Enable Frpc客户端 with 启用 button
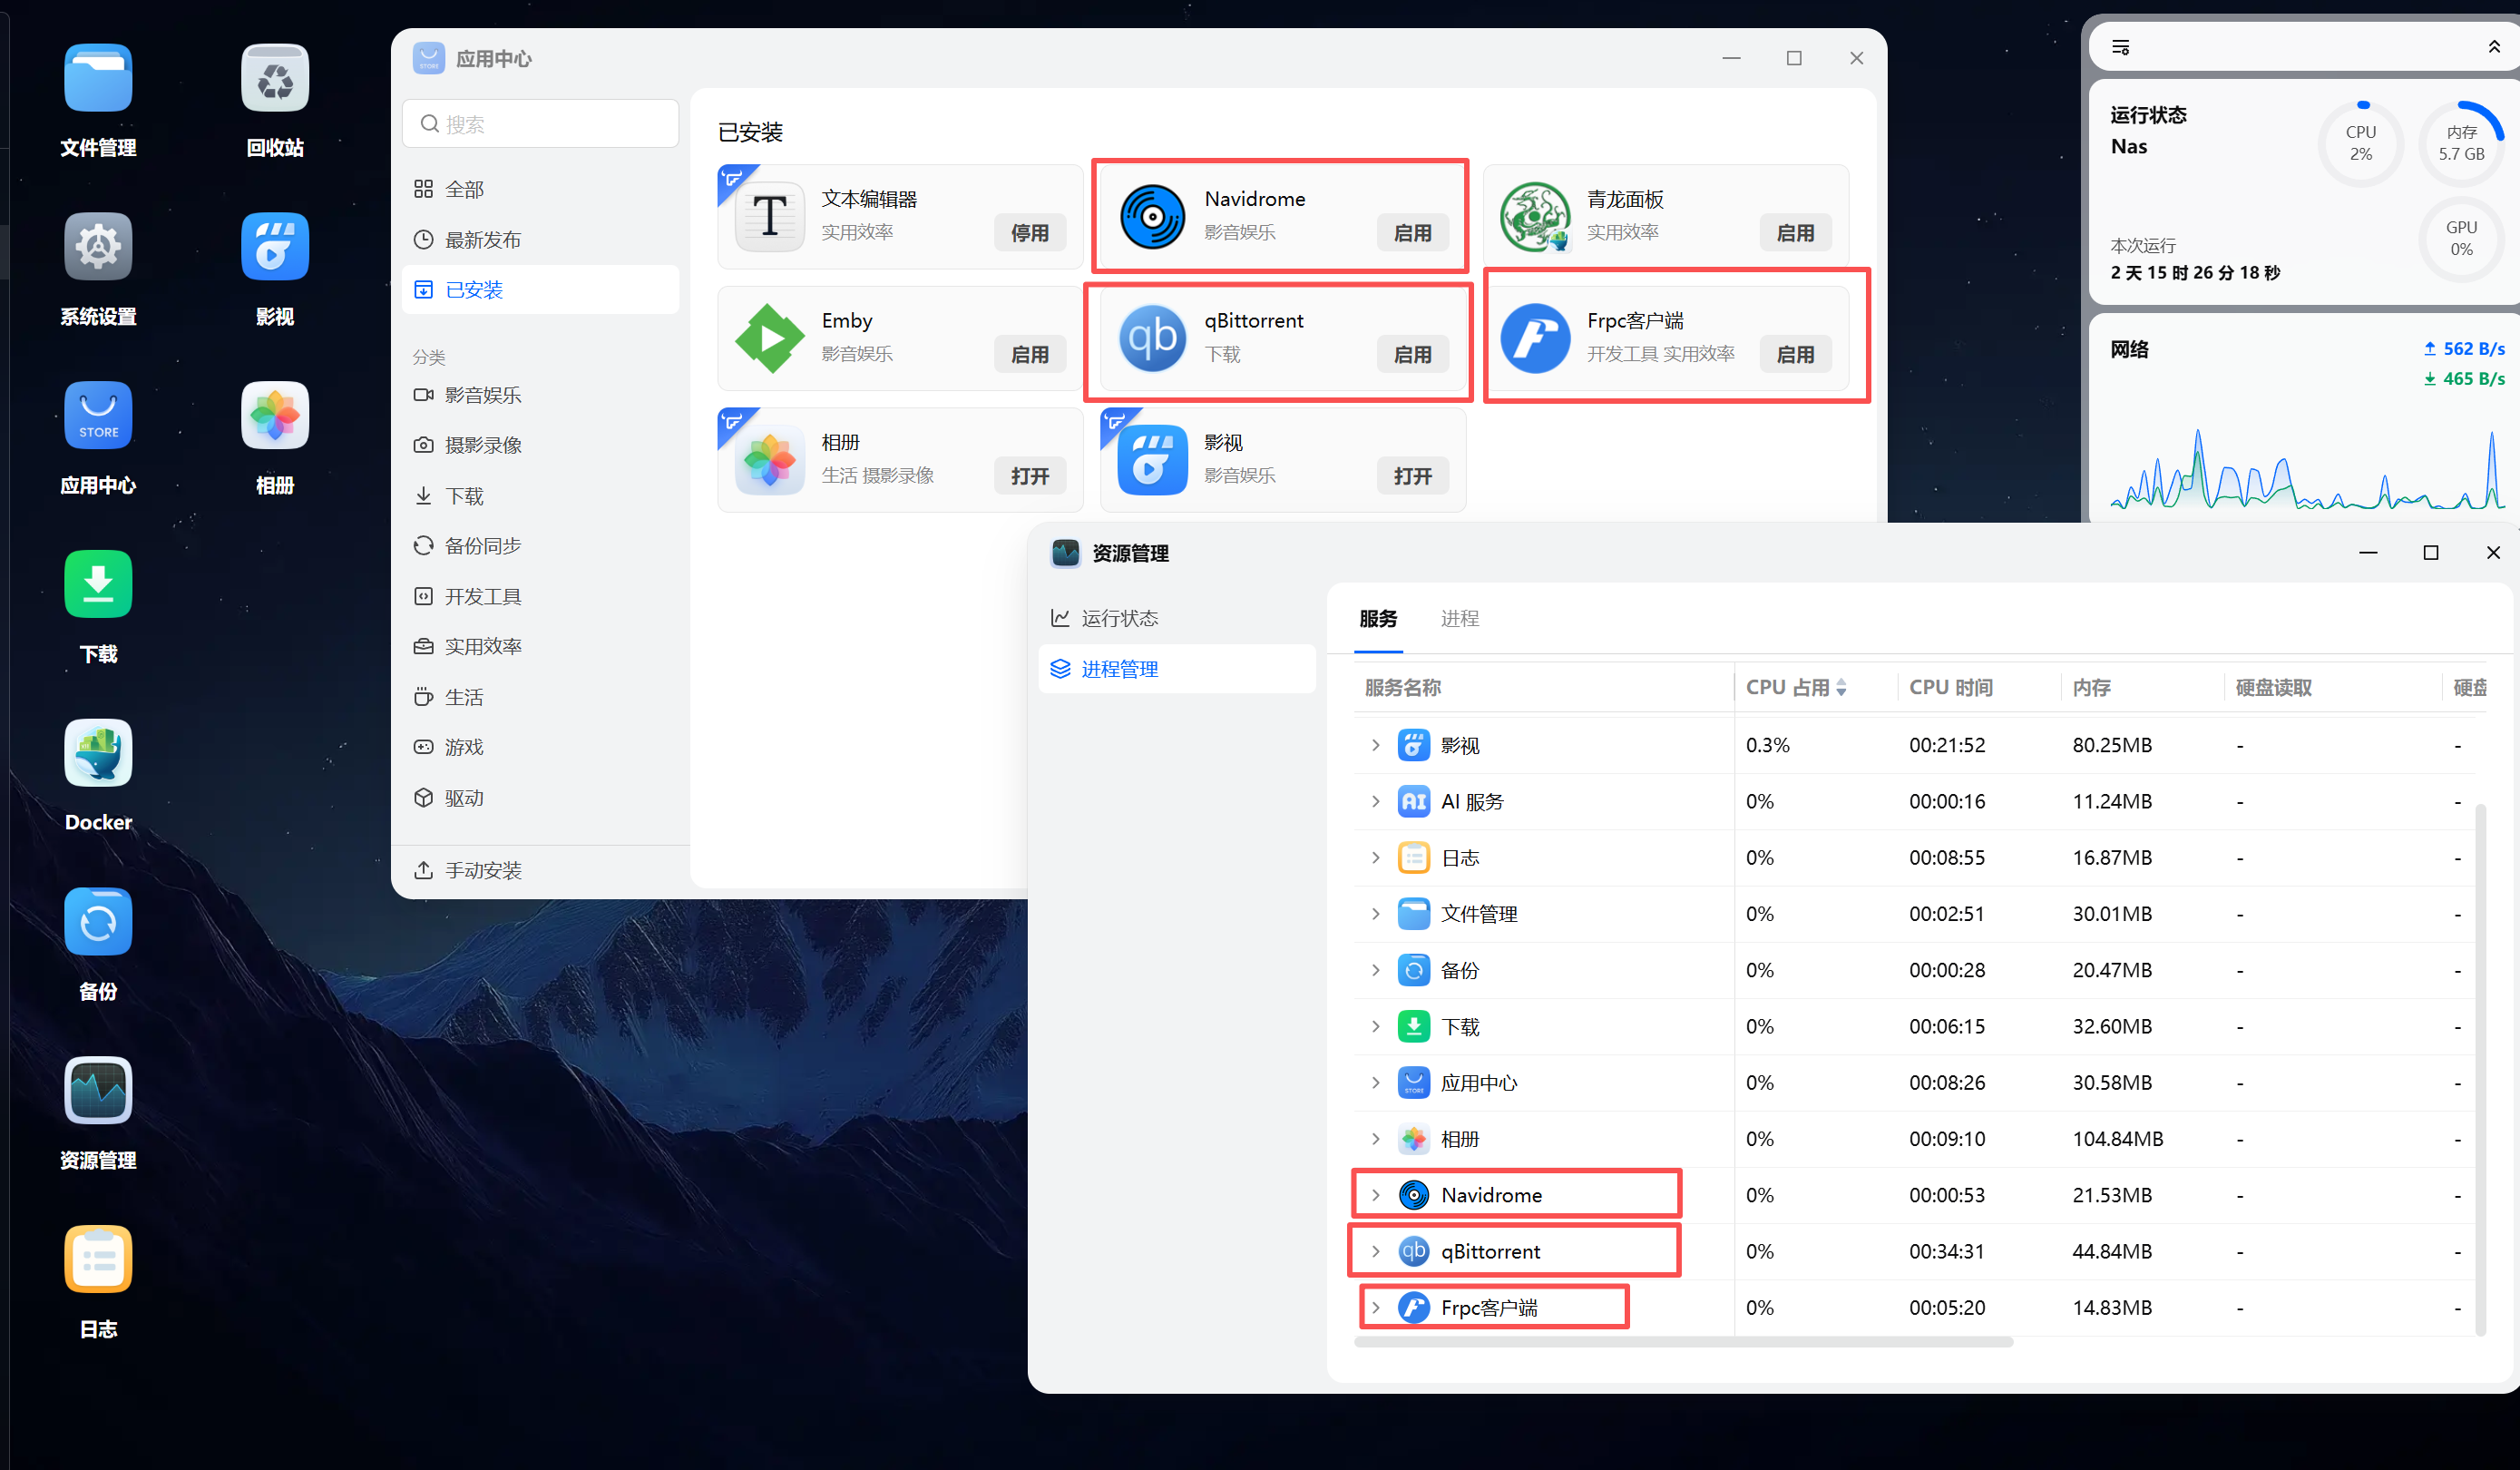Viewport: 2520px width, 1470px height. click(x=1795, y=354)
